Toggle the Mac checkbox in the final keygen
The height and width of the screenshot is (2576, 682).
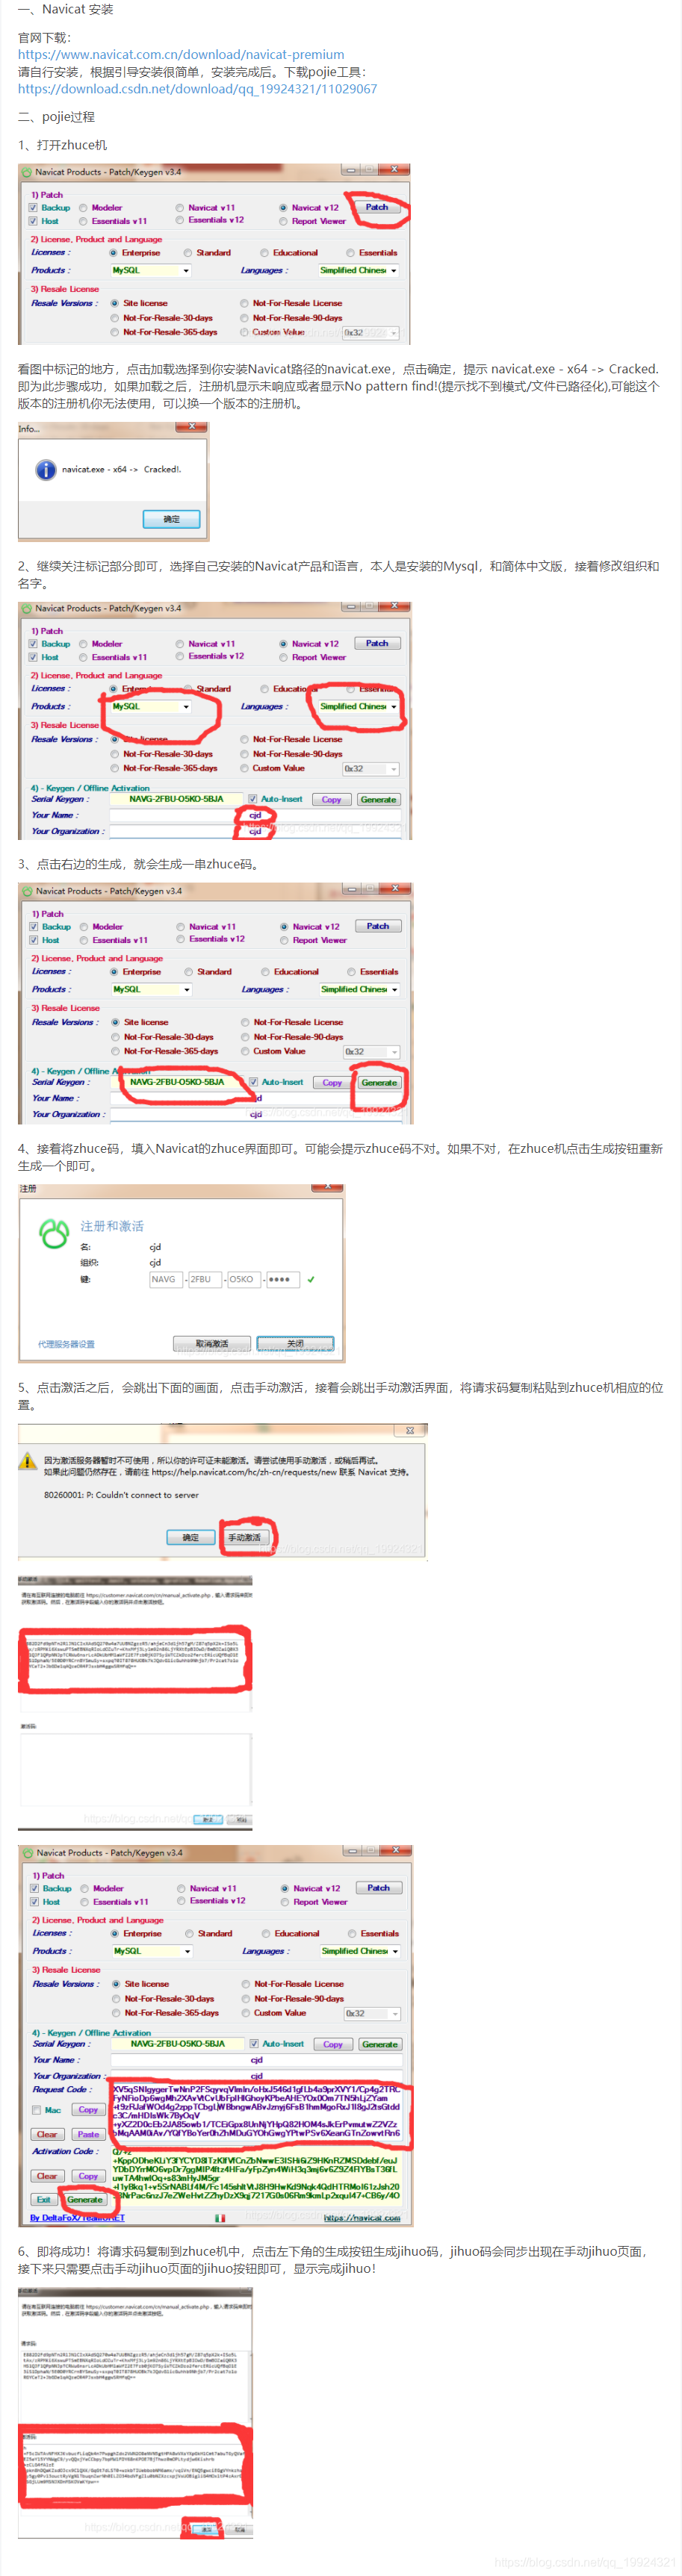[37, 2110]
